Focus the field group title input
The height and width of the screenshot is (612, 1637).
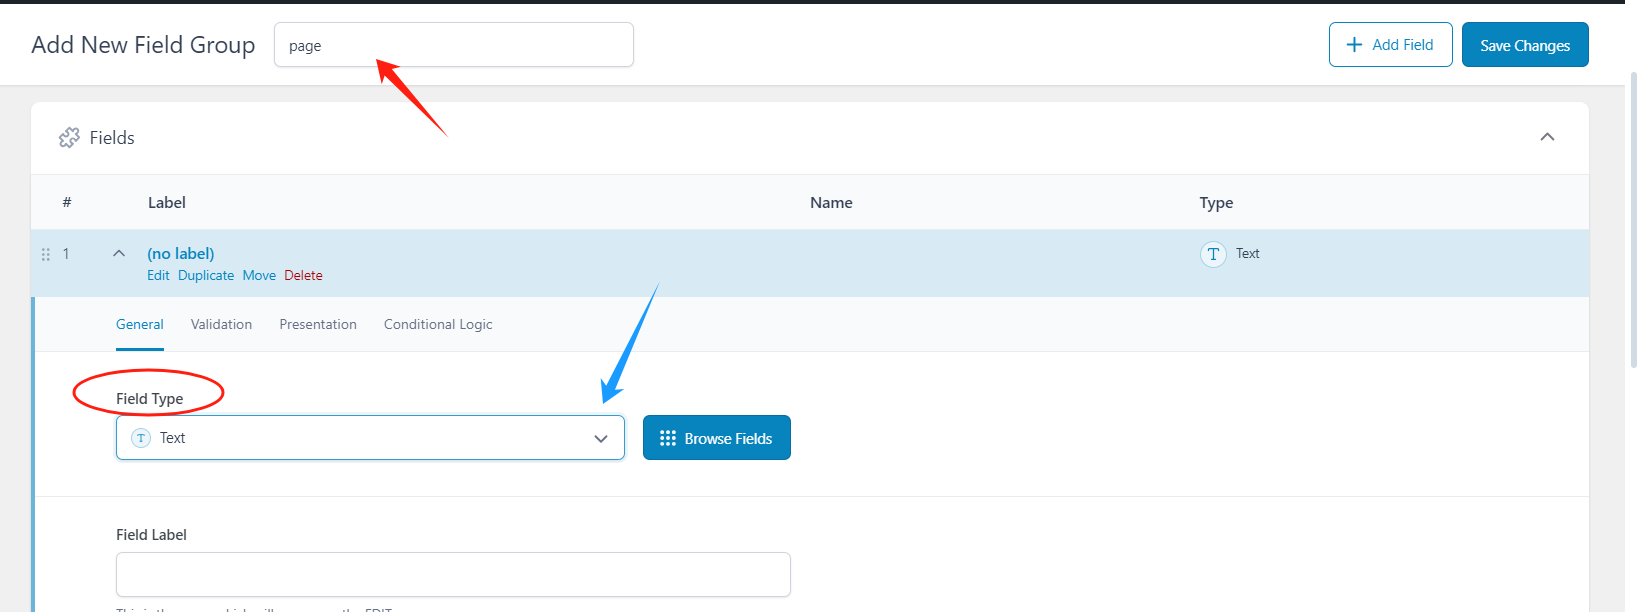click(453, 45)
